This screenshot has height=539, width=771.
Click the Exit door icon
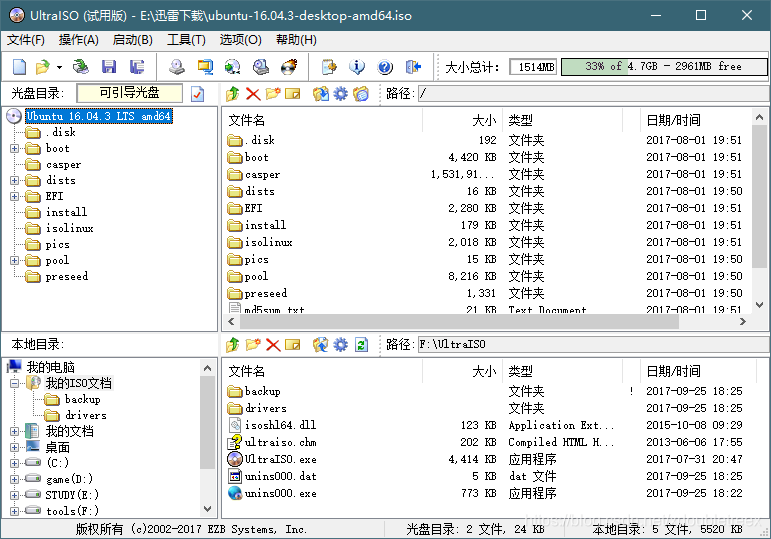pyautogui.click(x=413, y=66)
